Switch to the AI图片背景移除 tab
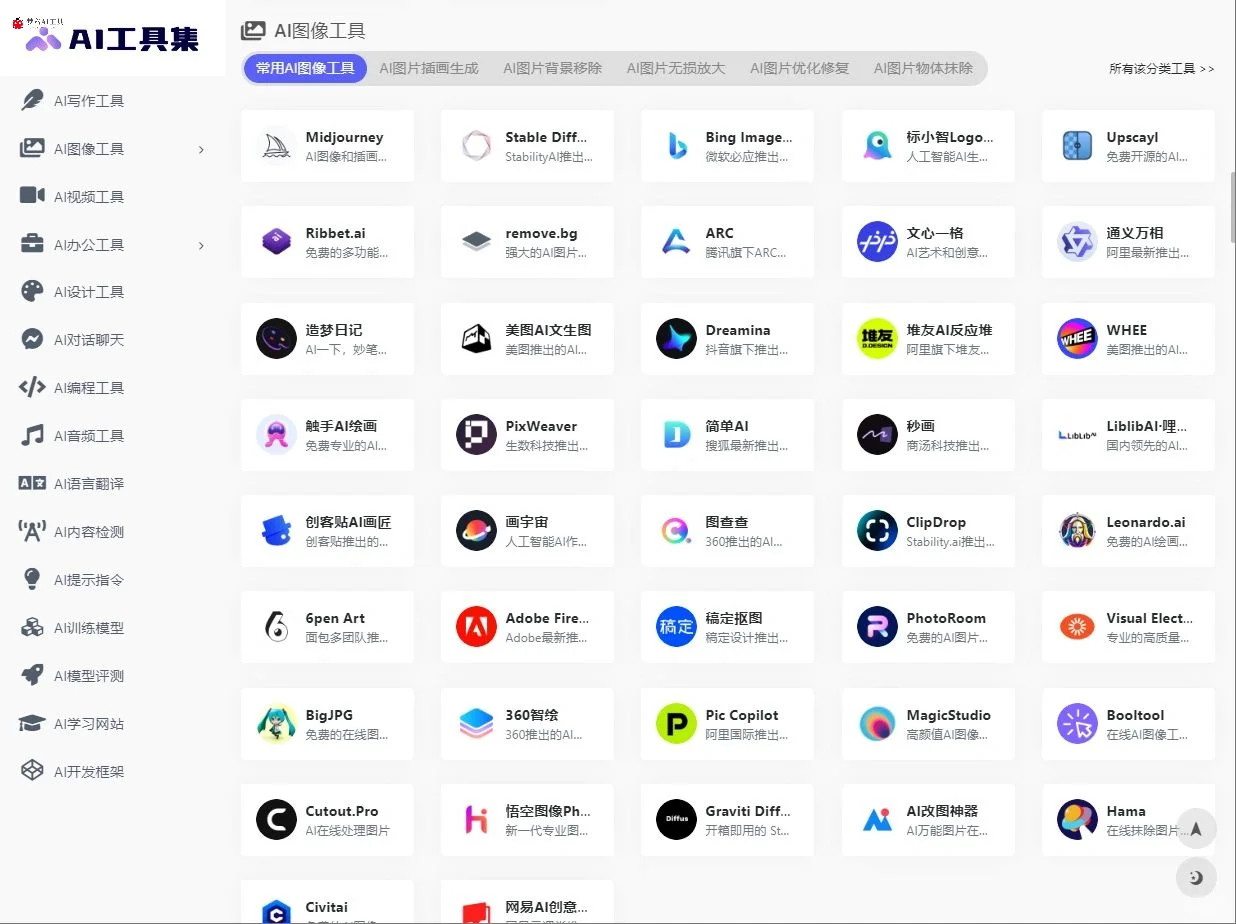1236x924 pixels. [552, 68]
